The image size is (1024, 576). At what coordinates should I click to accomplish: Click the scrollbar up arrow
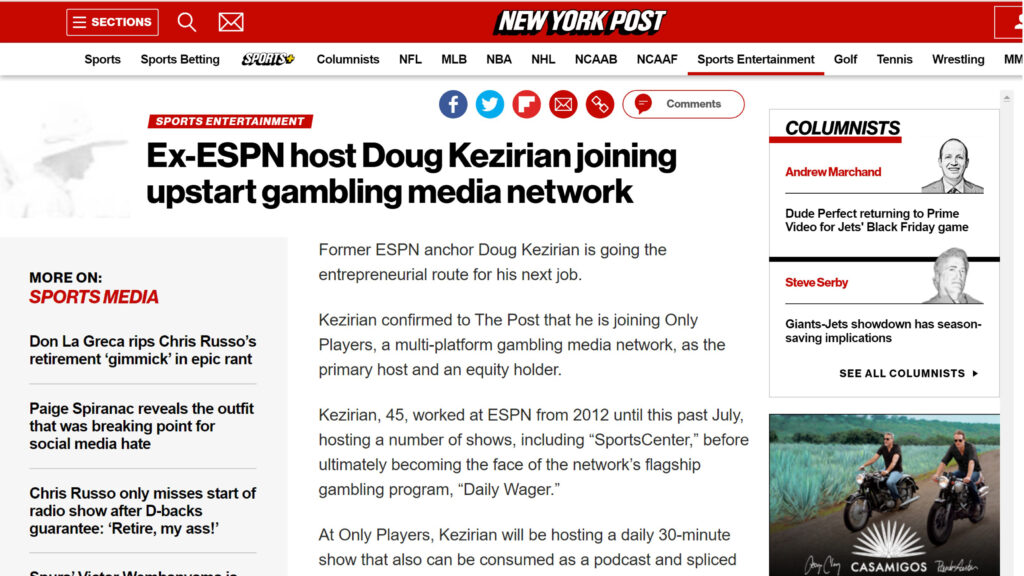tap(1007, 98)
